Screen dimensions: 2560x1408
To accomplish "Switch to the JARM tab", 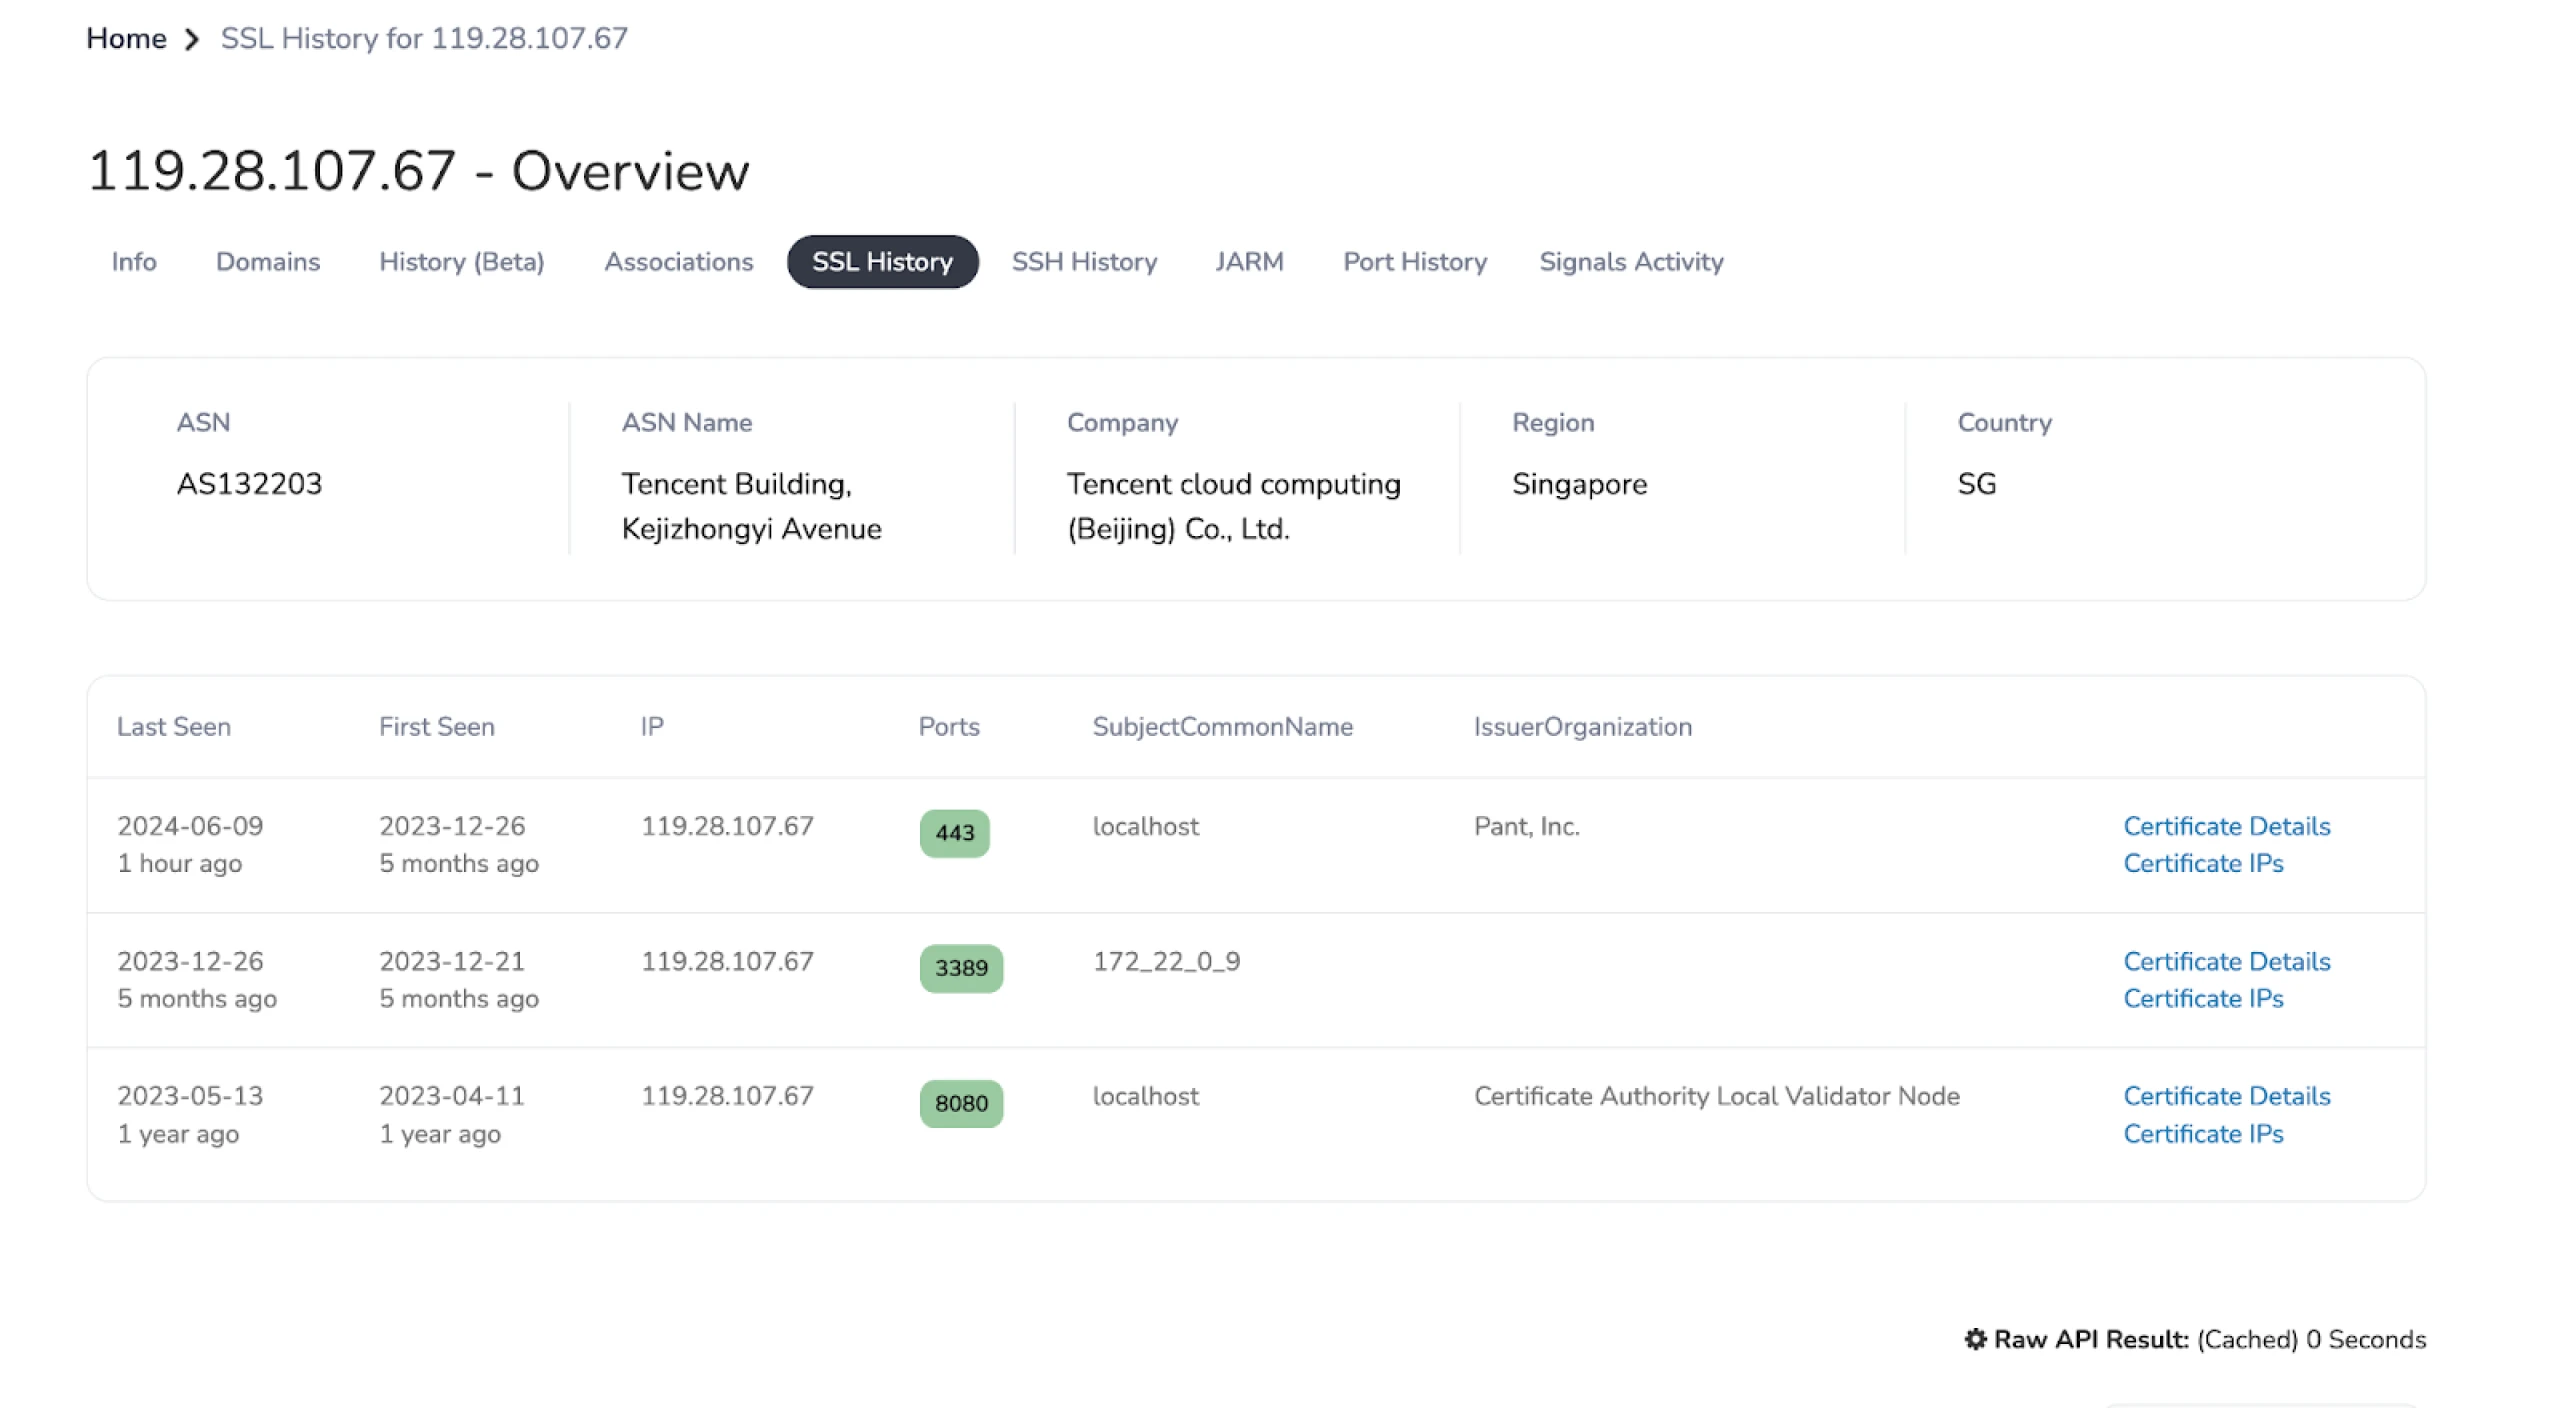I will click(x=1249, y=262).
